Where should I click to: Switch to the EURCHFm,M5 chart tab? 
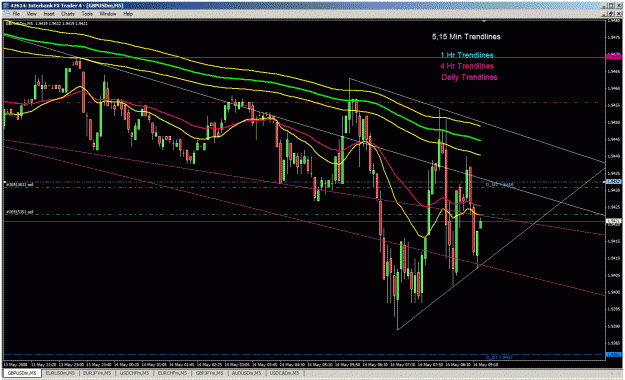coord(172,373)
